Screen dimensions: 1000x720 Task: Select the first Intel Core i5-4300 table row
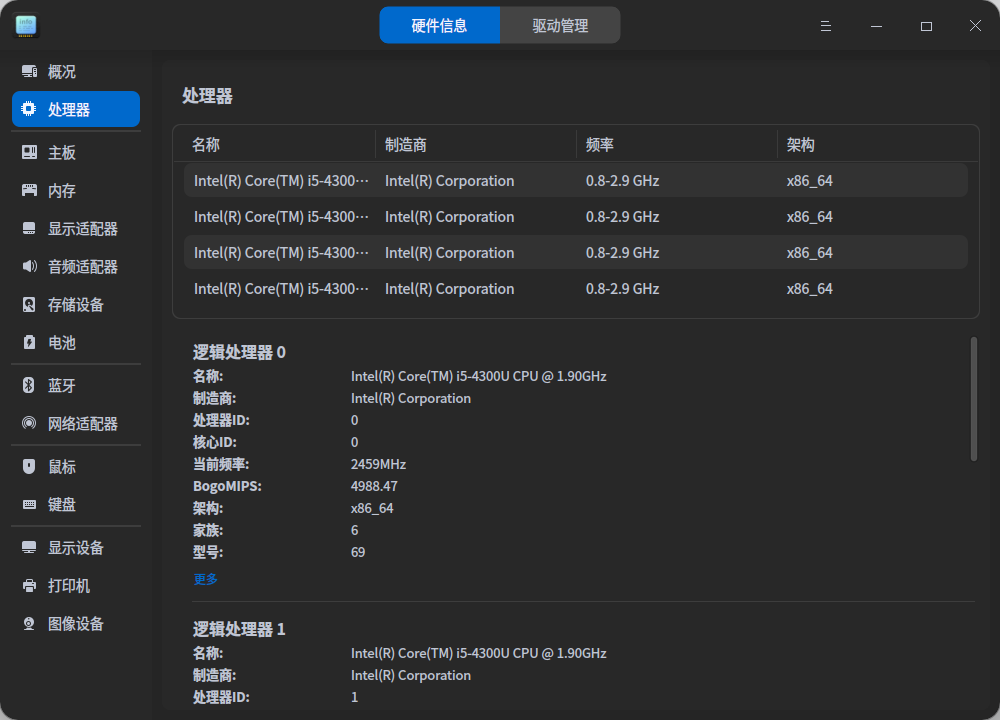575,181
